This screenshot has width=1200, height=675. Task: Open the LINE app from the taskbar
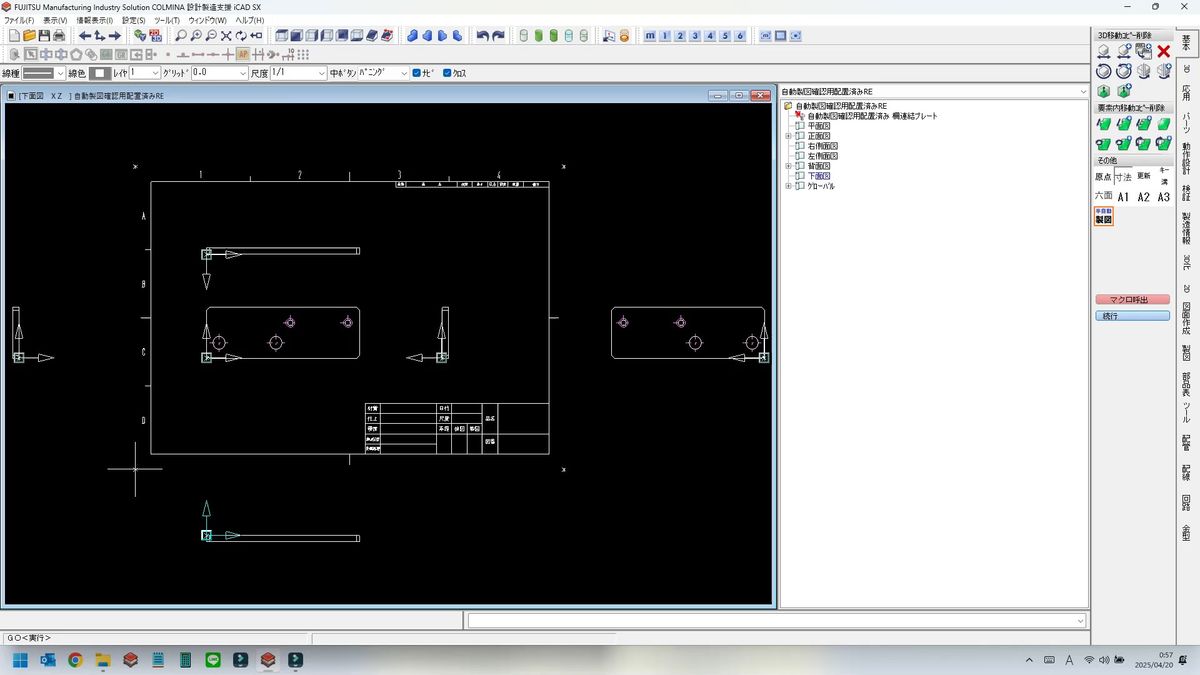[x=212, y=660]
